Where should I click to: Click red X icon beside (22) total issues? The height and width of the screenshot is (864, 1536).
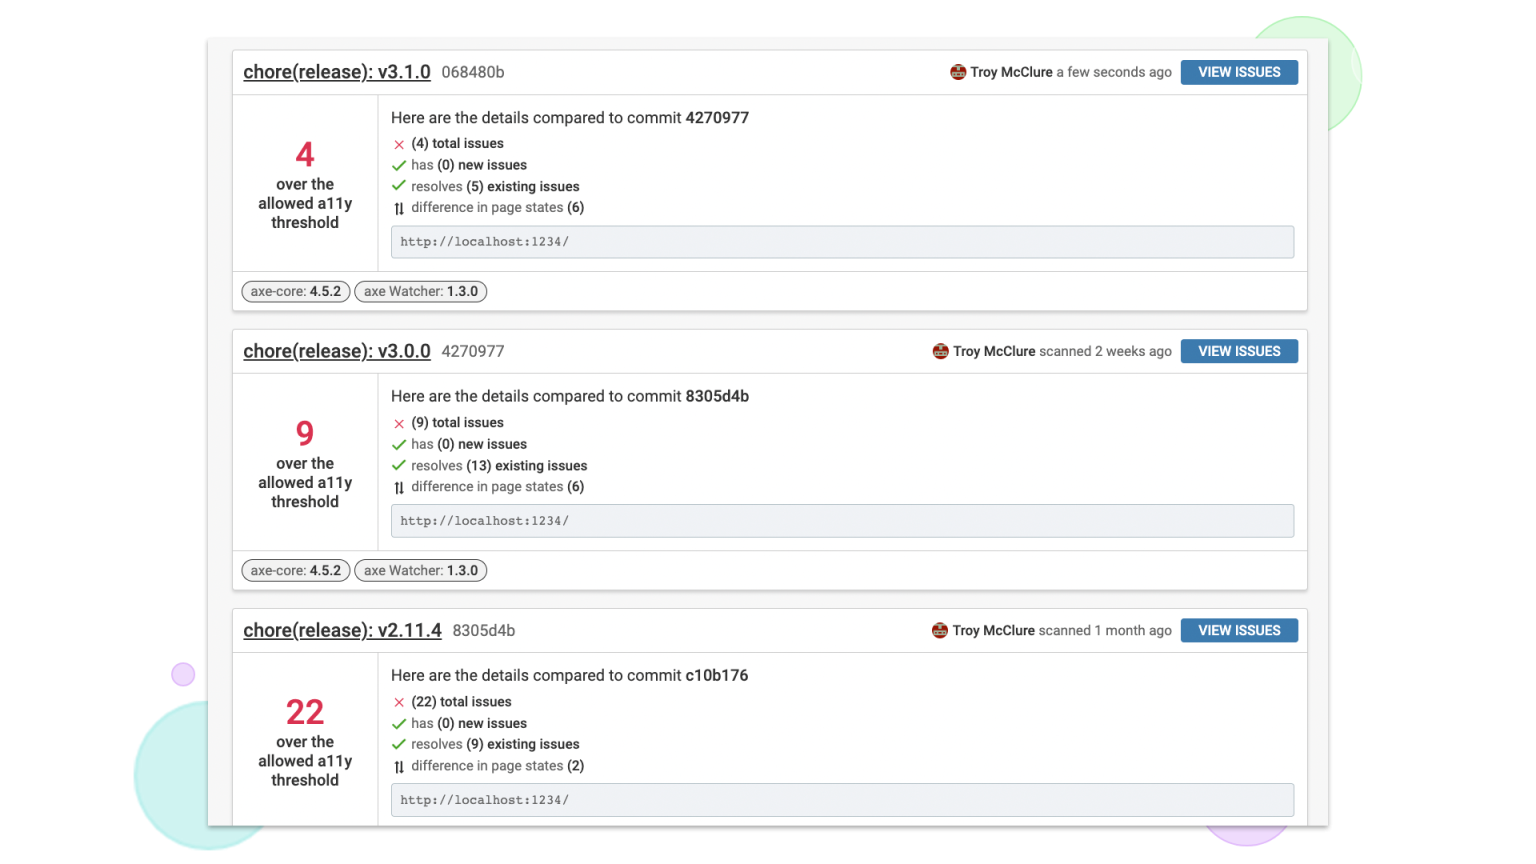(x=399, y=702)
